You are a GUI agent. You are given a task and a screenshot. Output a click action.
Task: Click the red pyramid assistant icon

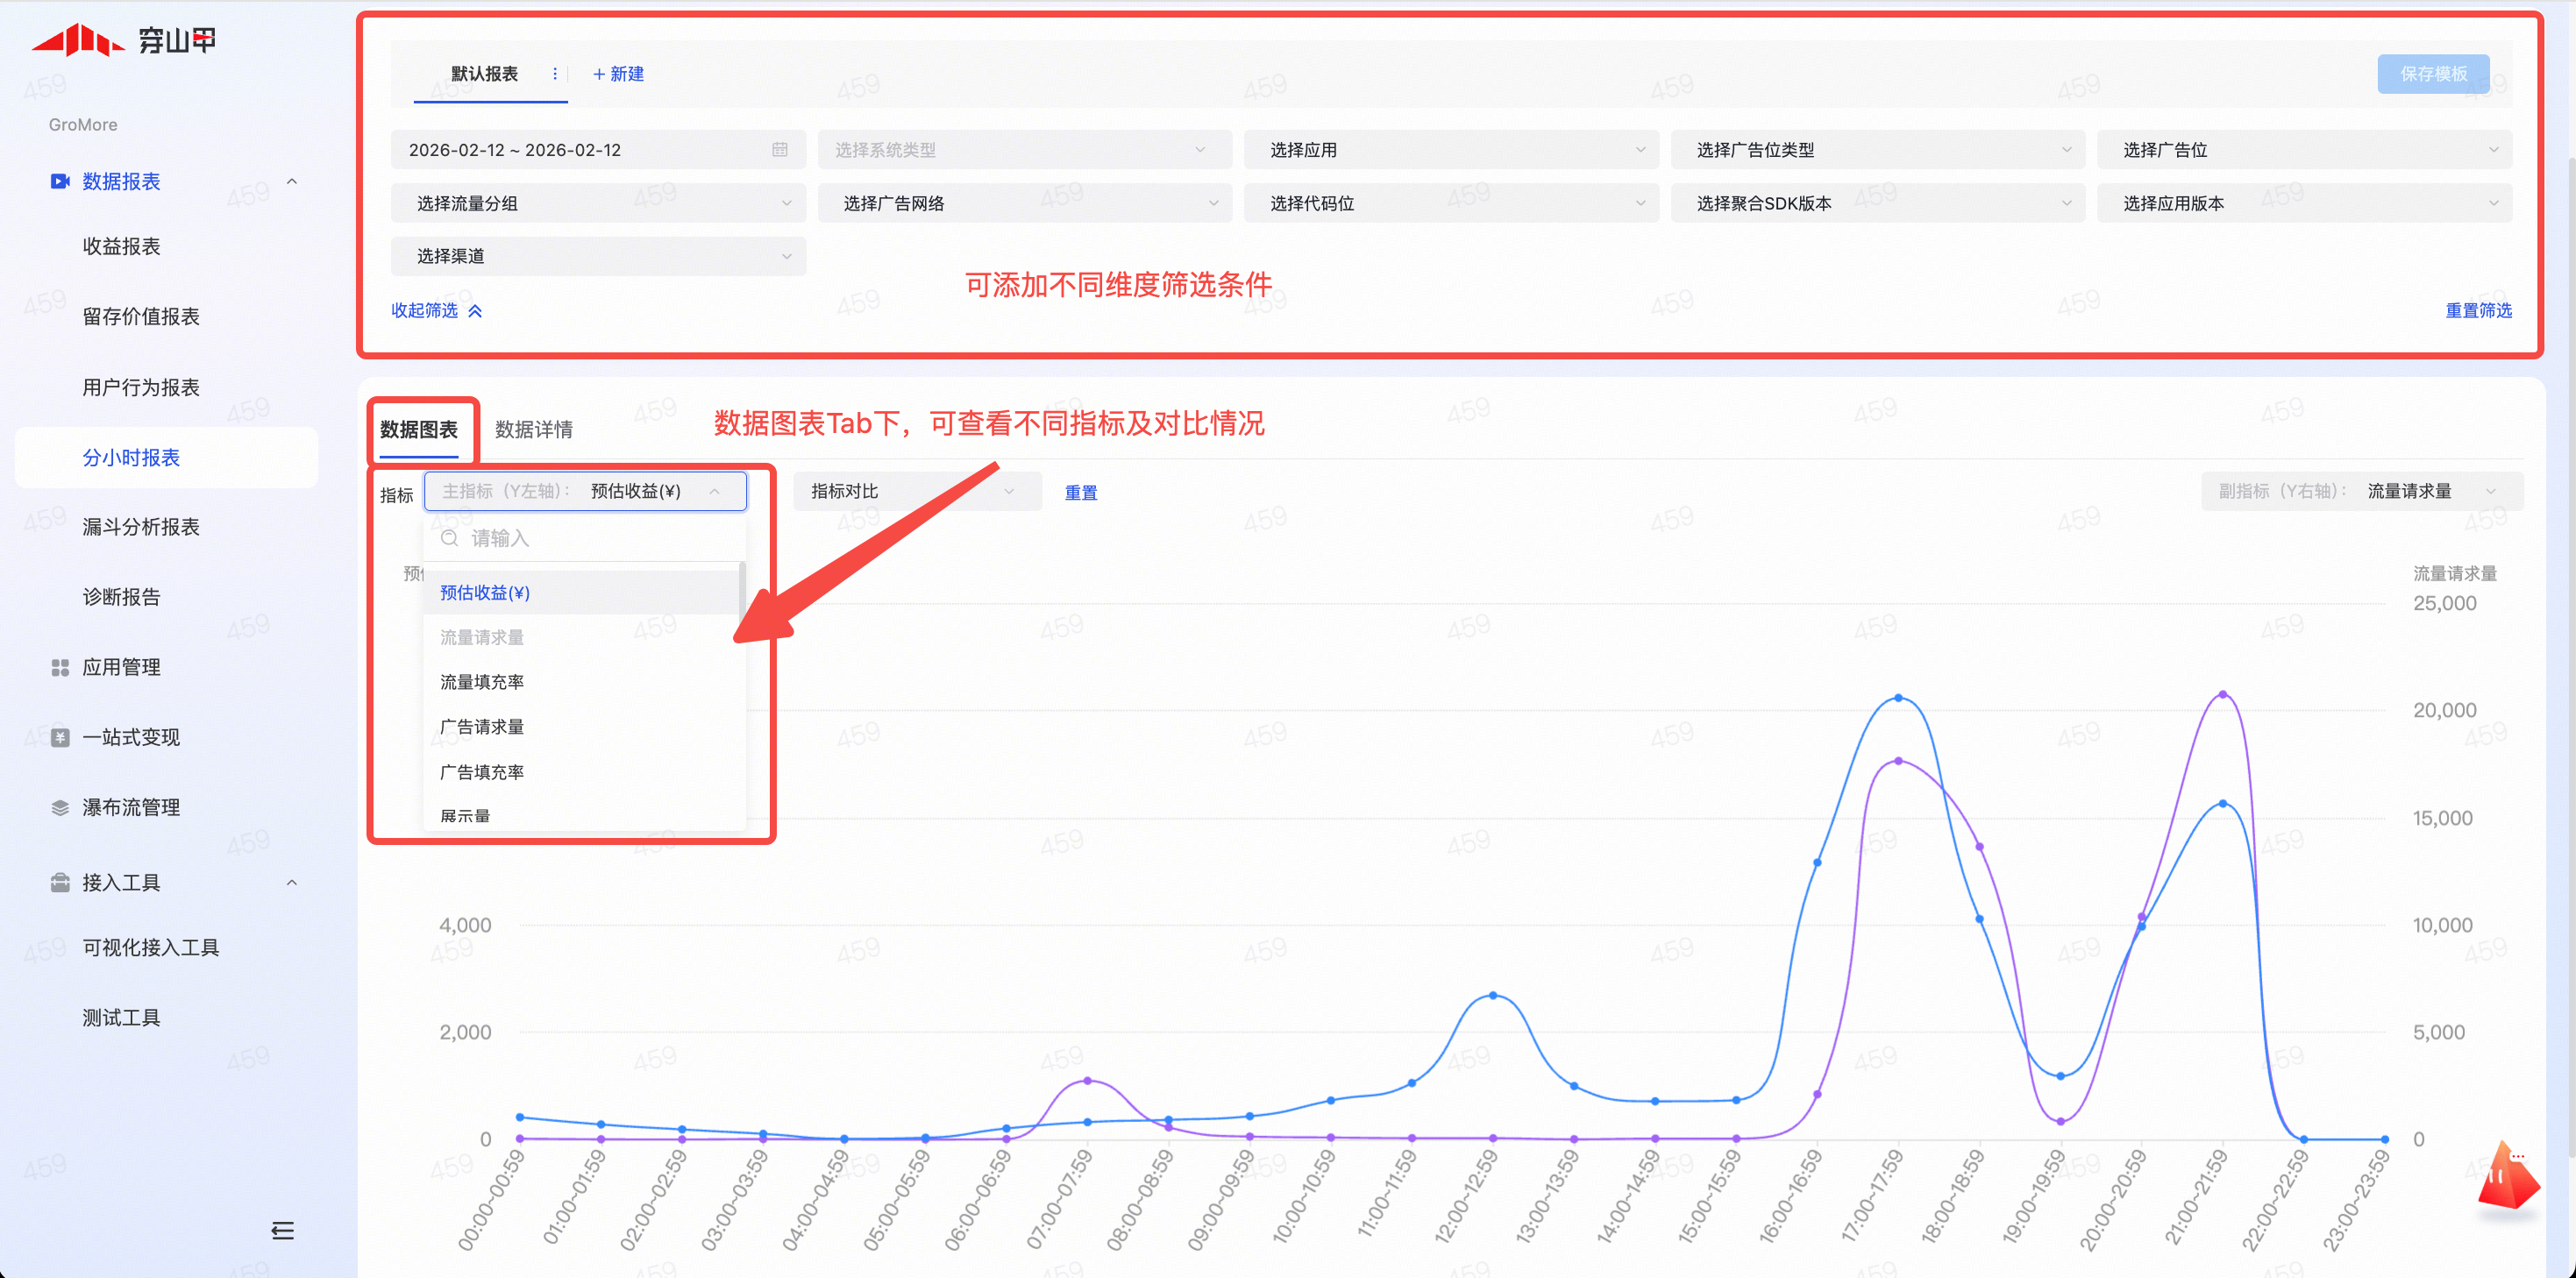coord(2508,1180)
